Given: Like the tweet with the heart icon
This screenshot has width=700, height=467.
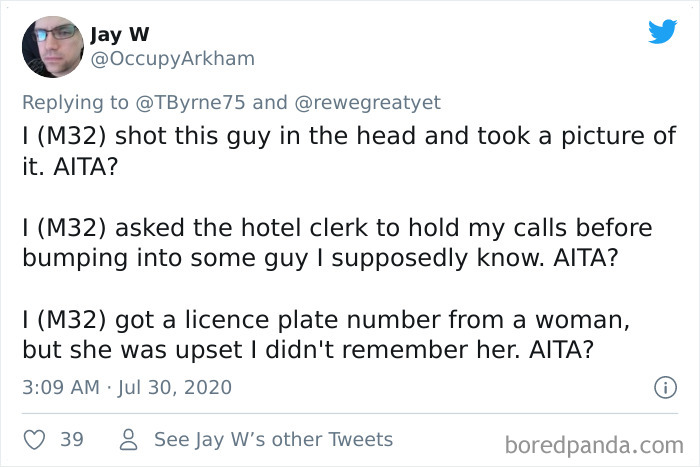Looking at the screenshot, I should (34, 439).
